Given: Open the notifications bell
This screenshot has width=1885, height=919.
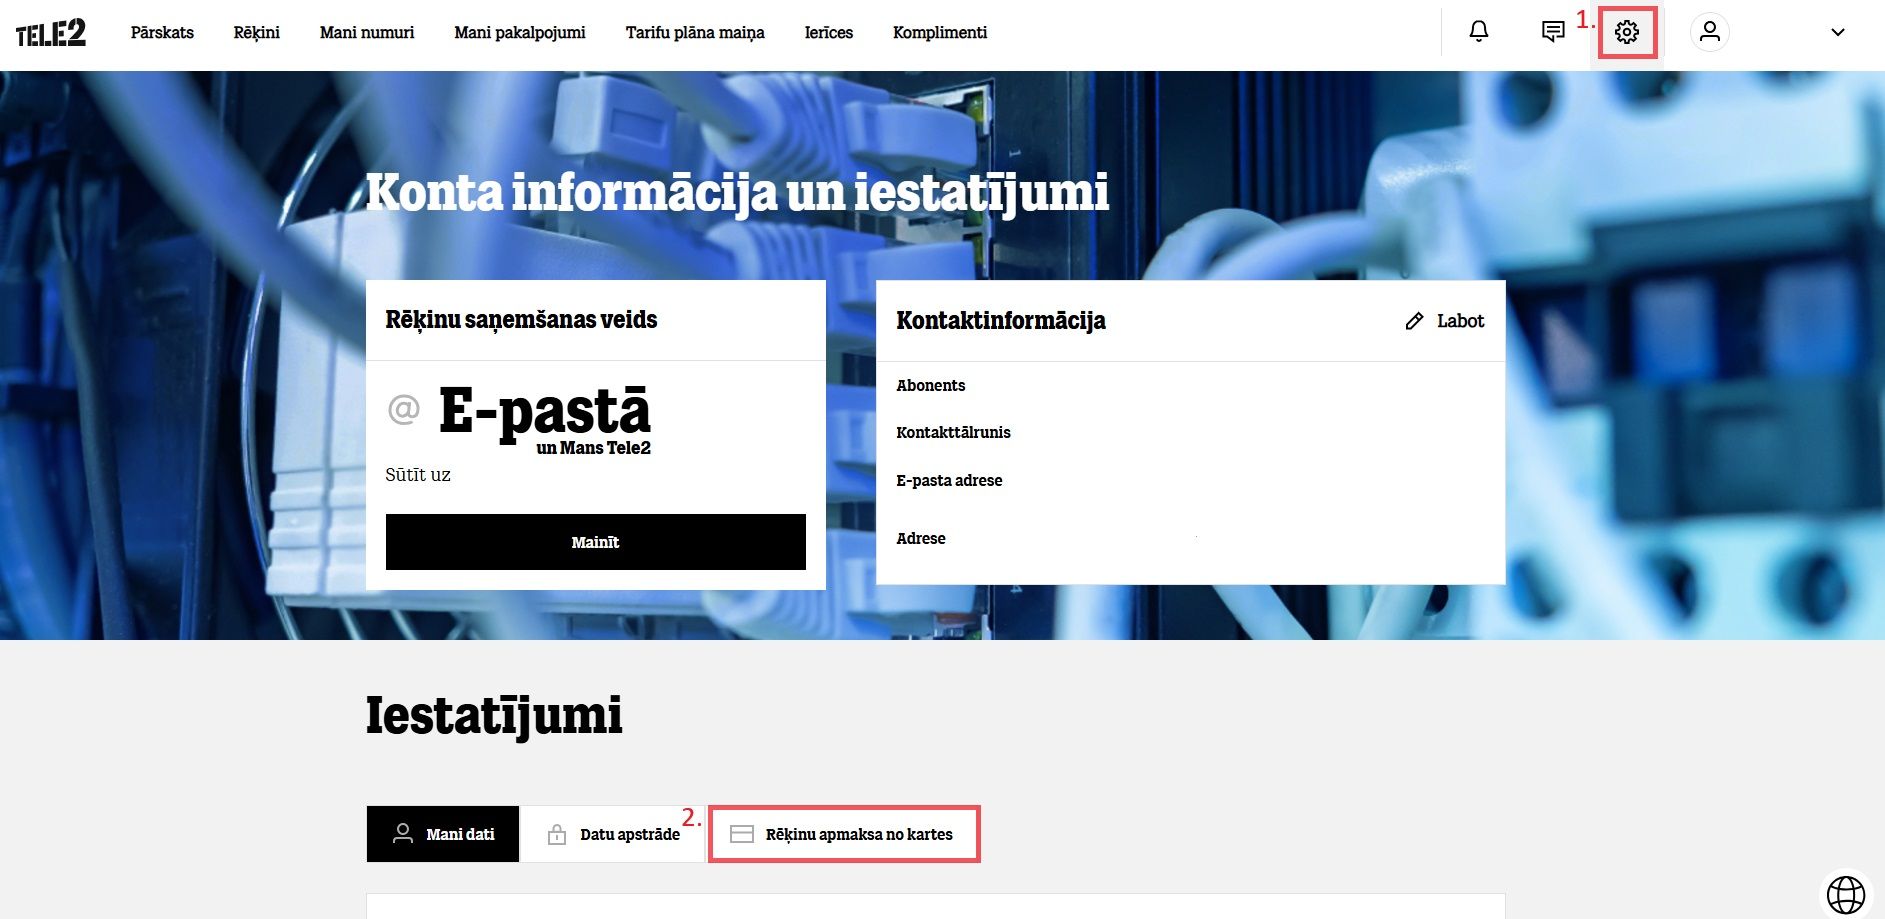Looking at the screenshot, I should 1478,32.
